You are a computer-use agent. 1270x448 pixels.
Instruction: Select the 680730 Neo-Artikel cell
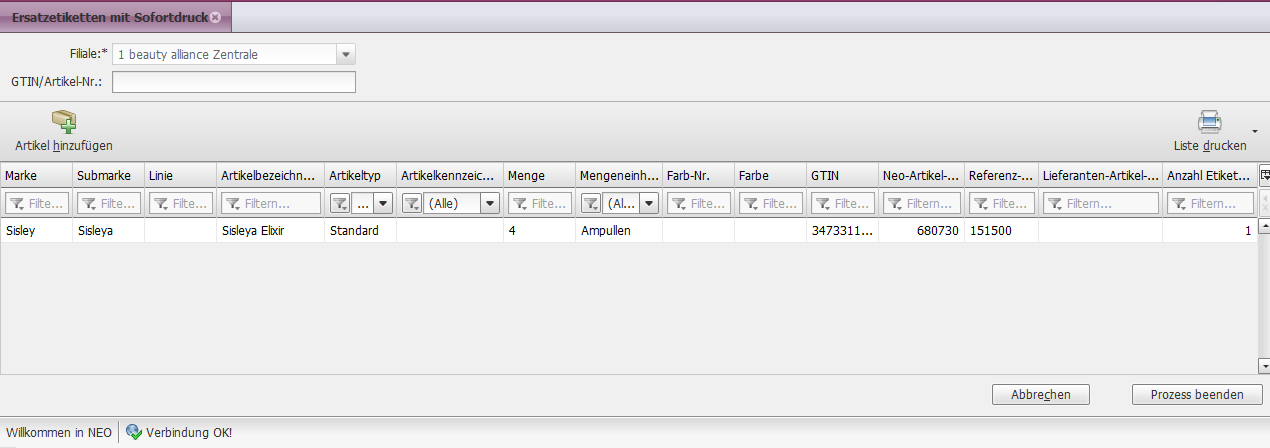(922, 231)
